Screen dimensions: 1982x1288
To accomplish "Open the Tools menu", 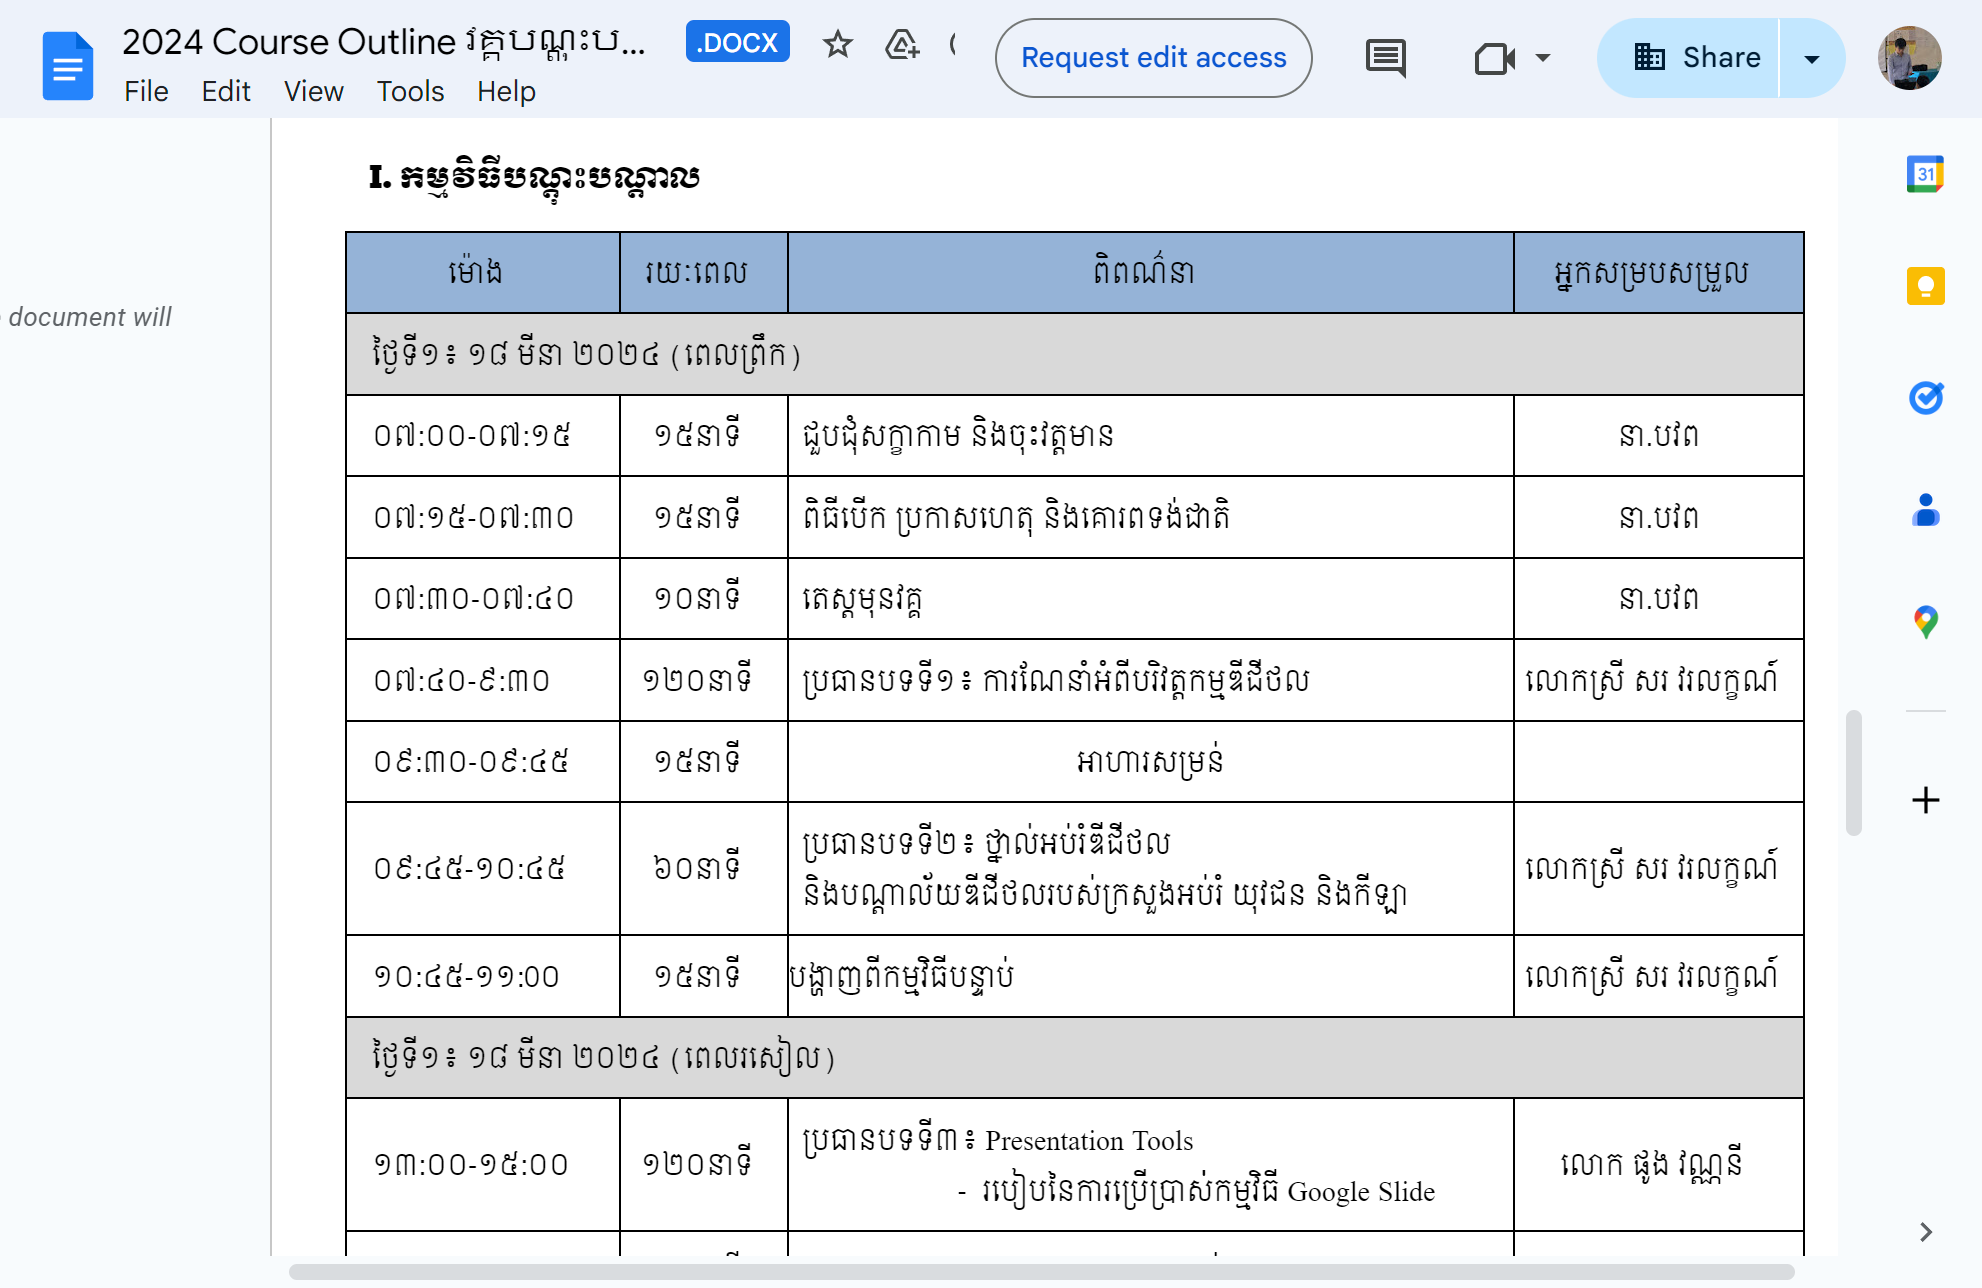I will (x=409, y=91).
